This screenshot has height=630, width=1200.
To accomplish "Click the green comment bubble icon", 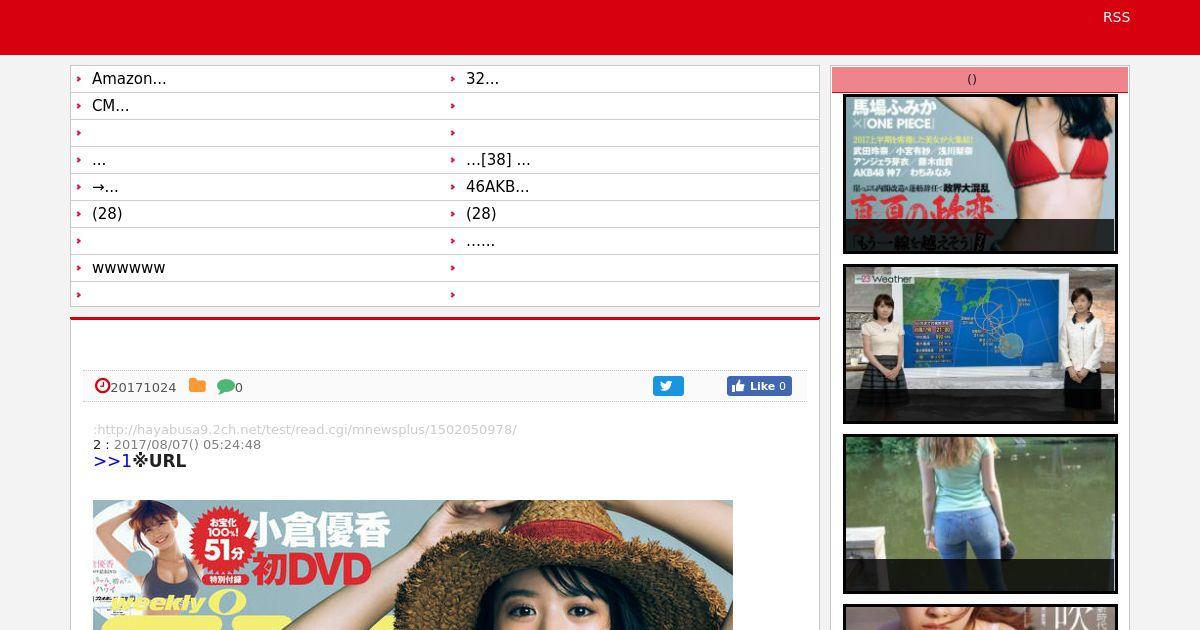I will [226, 386].
